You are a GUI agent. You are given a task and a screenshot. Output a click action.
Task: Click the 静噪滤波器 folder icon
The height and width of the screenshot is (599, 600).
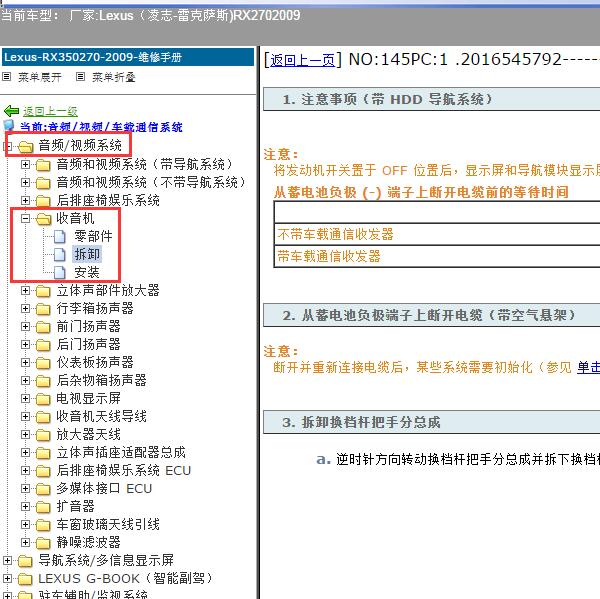[43, 543]
